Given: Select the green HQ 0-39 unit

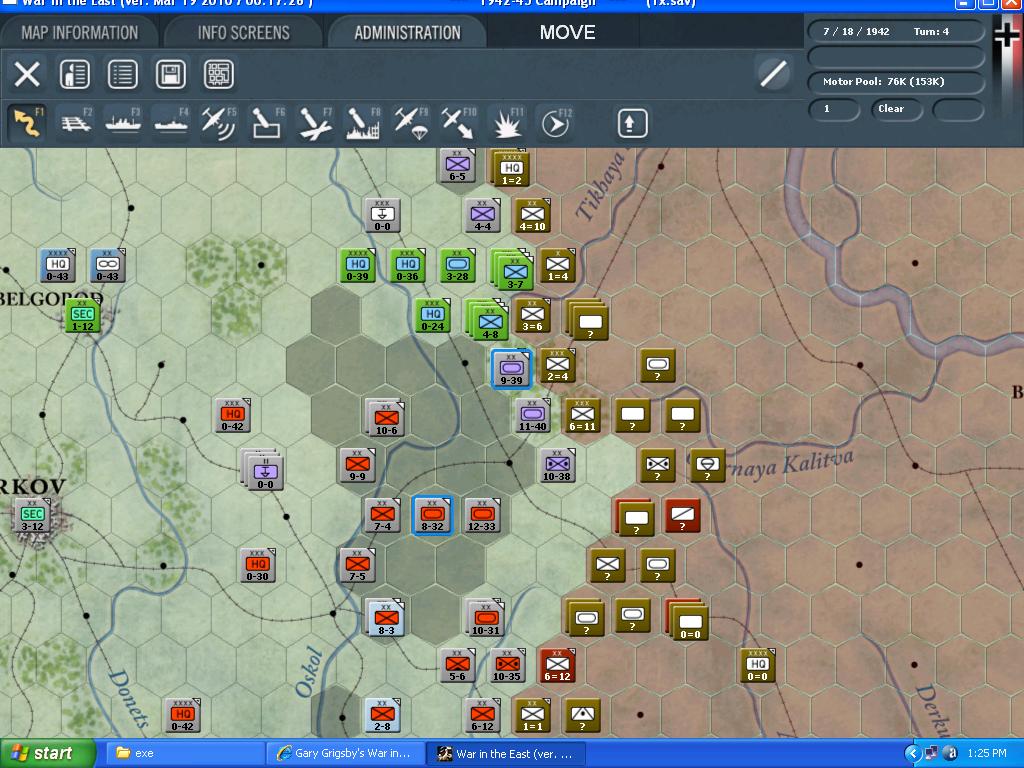Looking at the screenshot, I should point(357,265).
